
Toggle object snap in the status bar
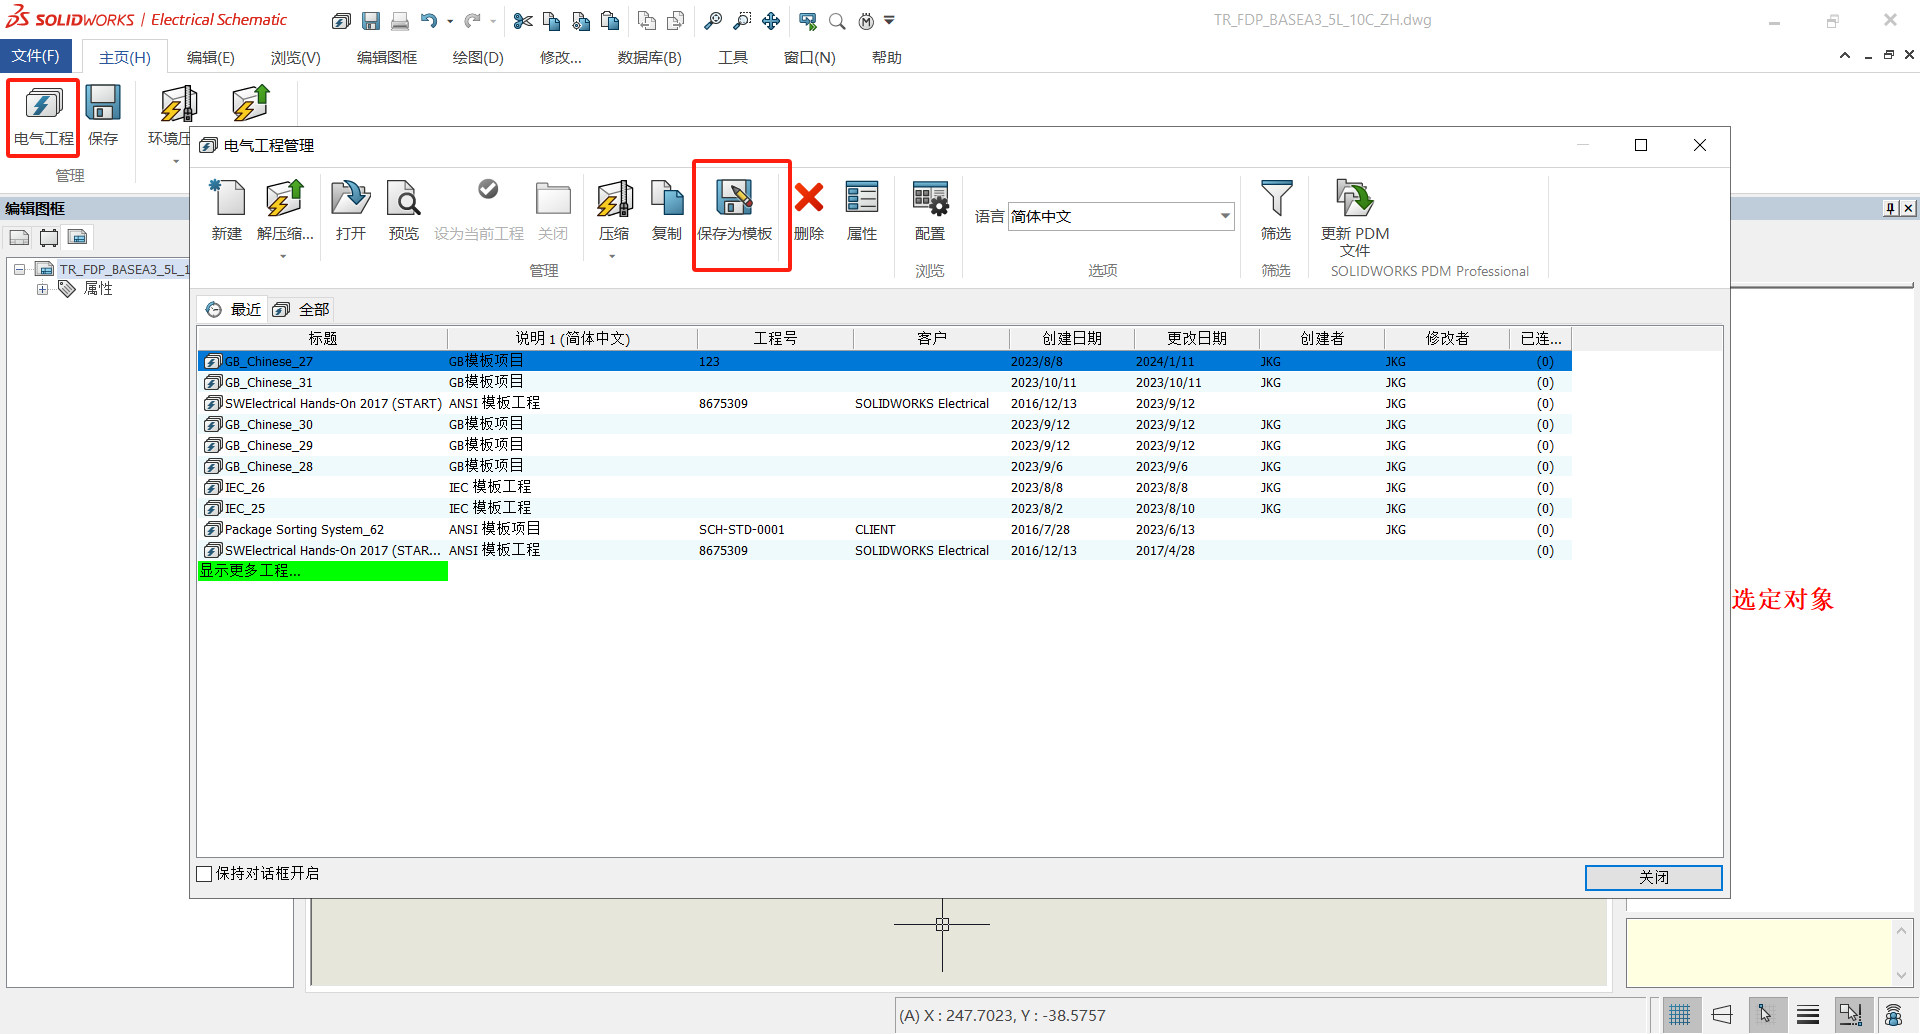(1851, 1015)
